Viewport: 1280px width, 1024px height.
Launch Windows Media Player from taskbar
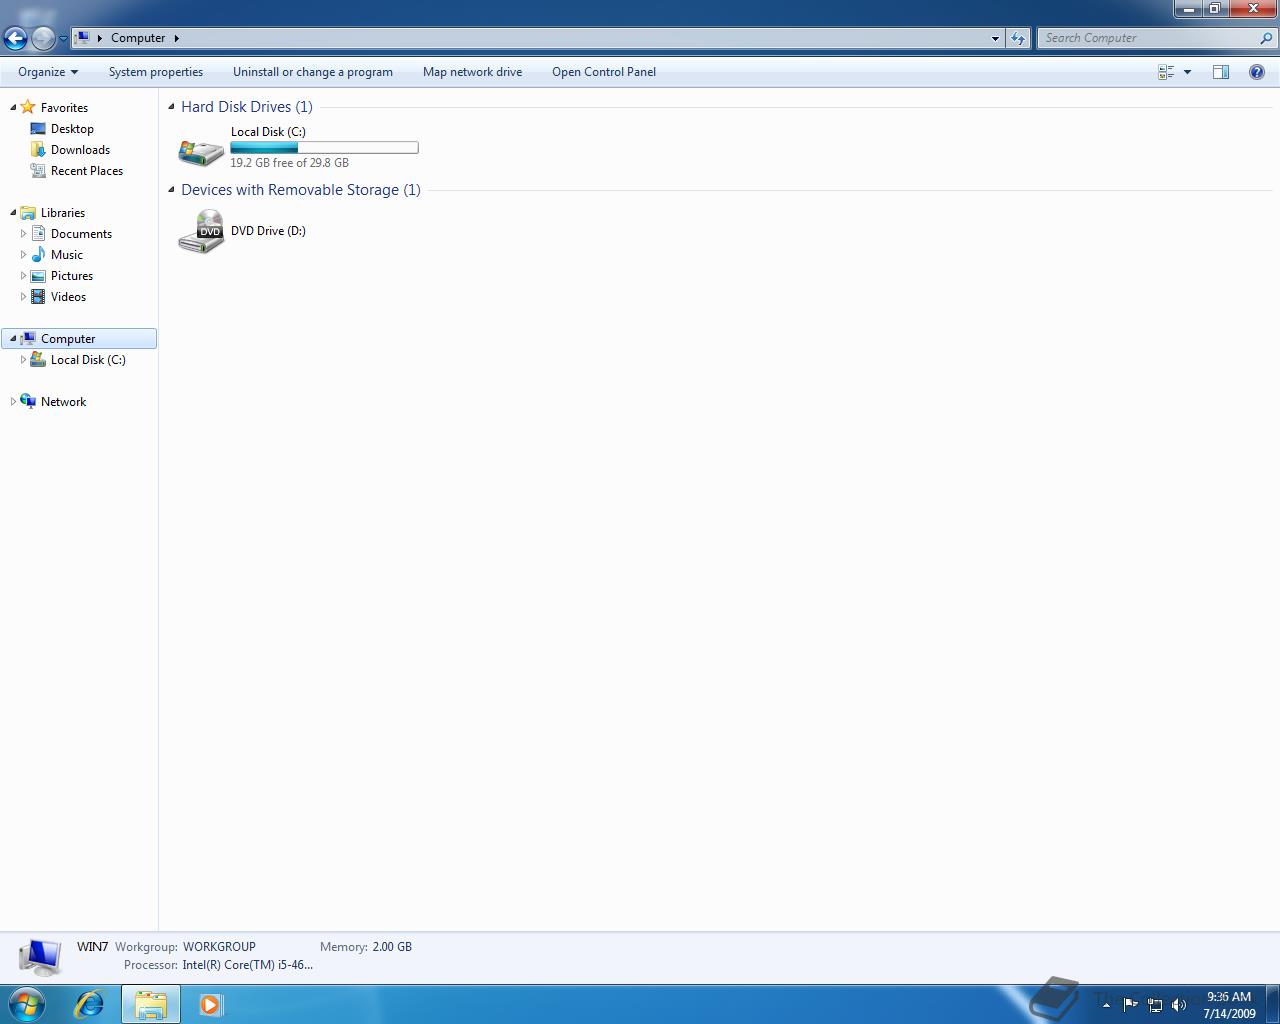click(211, 1004)
